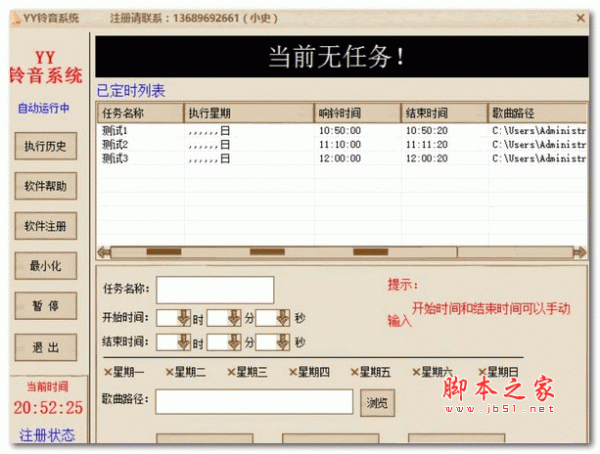Viewport: 600px width, 454px height.
Task: Click the YY bell app icon in title bar
Action: click(16, 19)
